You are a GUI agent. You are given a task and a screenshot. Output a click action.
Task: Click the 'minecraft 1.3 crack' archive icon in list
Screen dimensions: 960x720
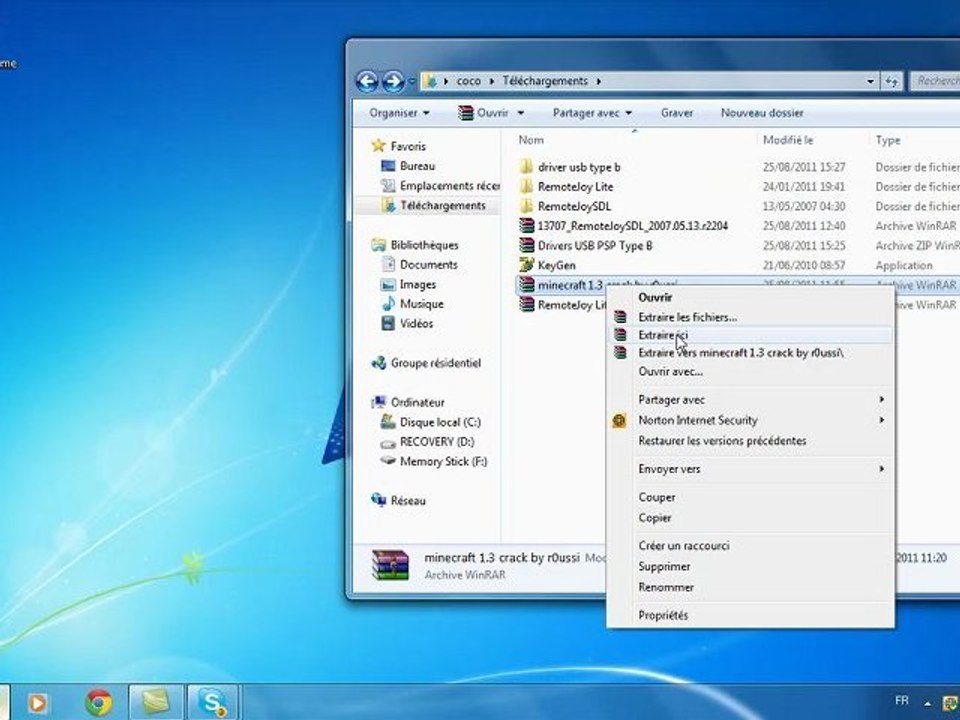[526, 285]
